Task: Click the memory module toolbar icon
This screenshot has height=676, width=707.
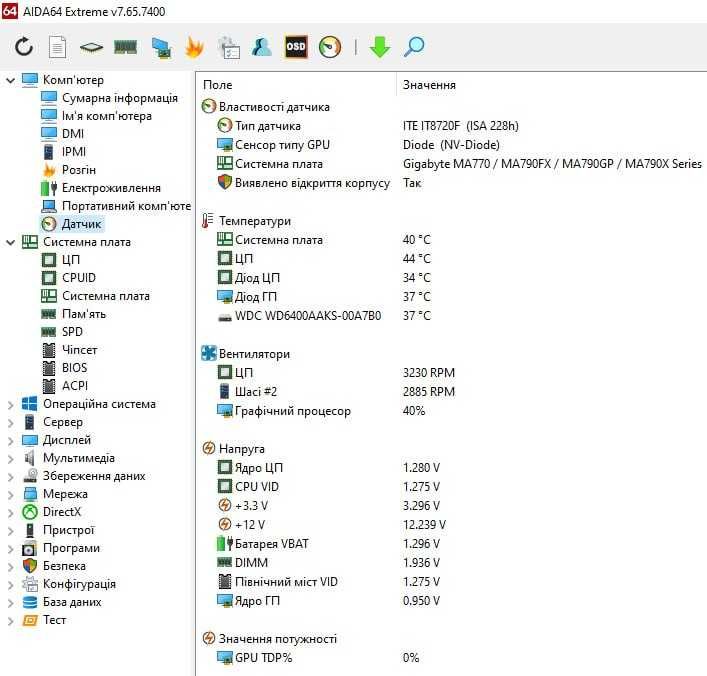Action: tap(125, 47)
